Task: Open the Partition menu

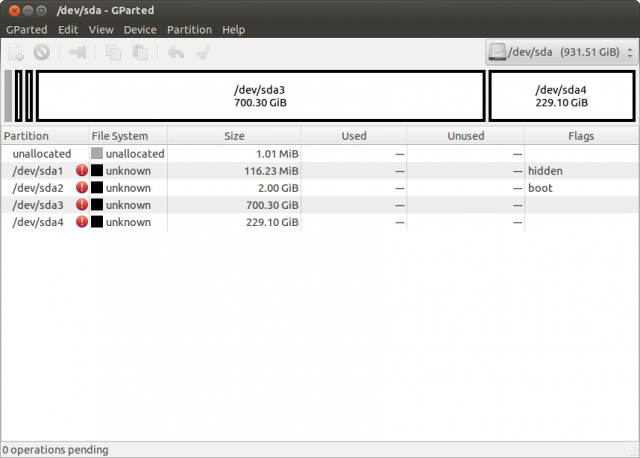Action: (189, 30)
